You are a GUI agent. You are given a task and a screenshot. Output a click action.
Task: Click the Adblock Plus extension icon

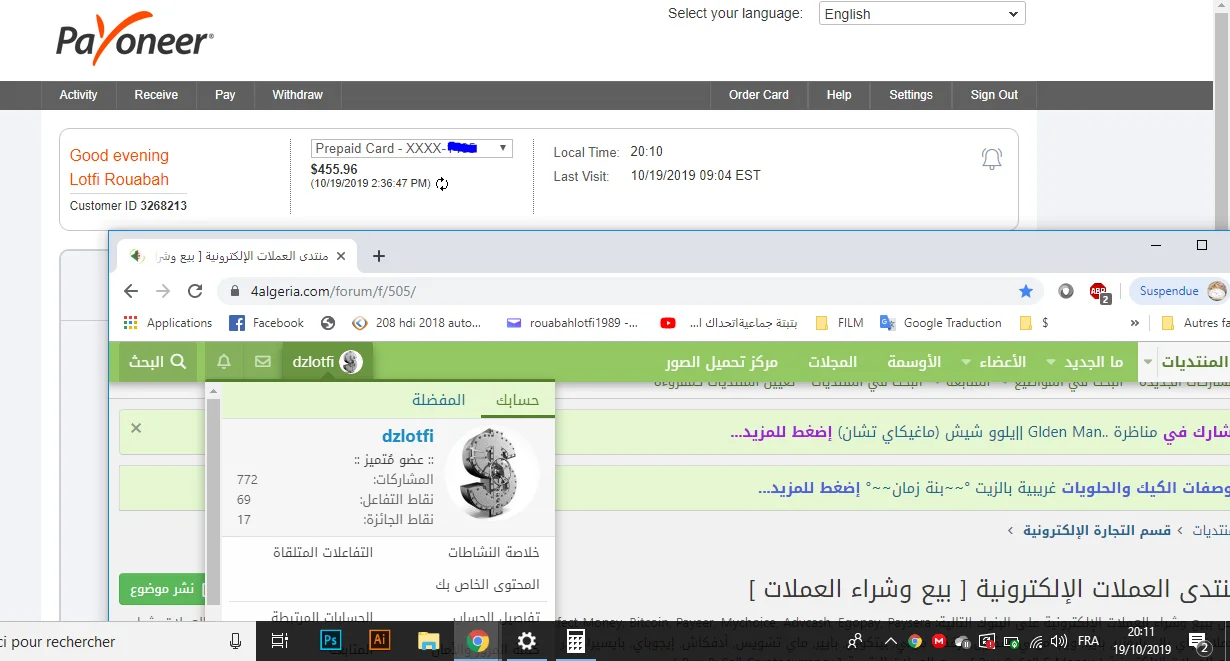pos(1099,291)
